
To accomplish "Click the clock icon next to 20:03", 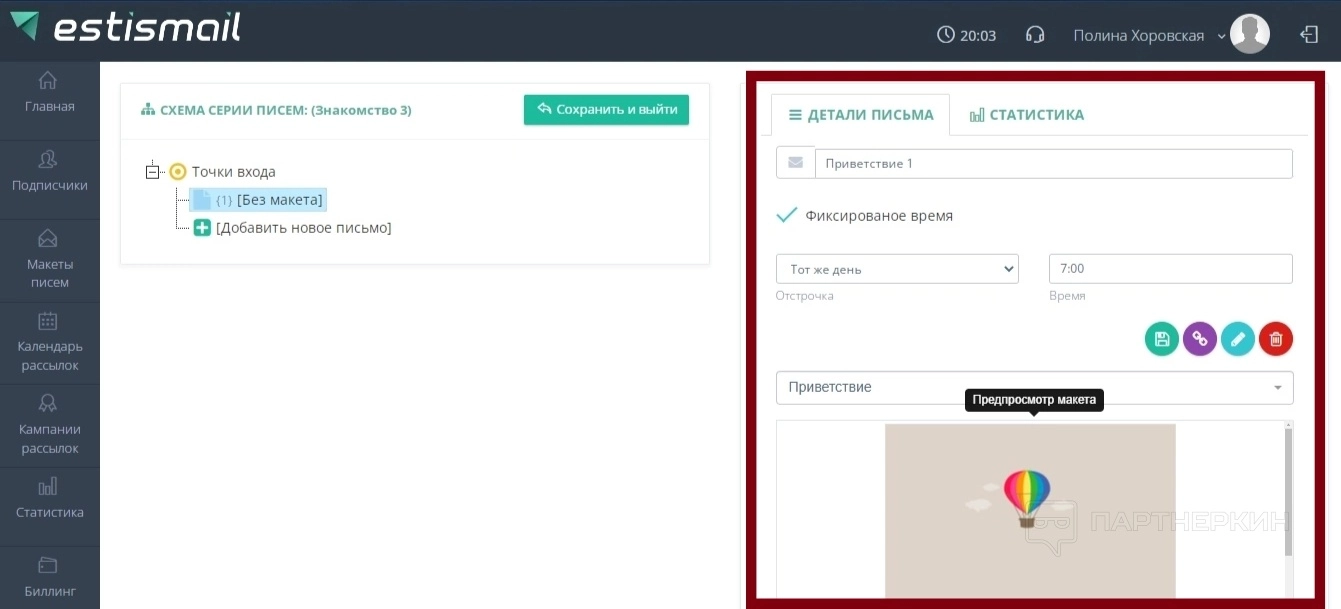I will click(x=945, y=35).
